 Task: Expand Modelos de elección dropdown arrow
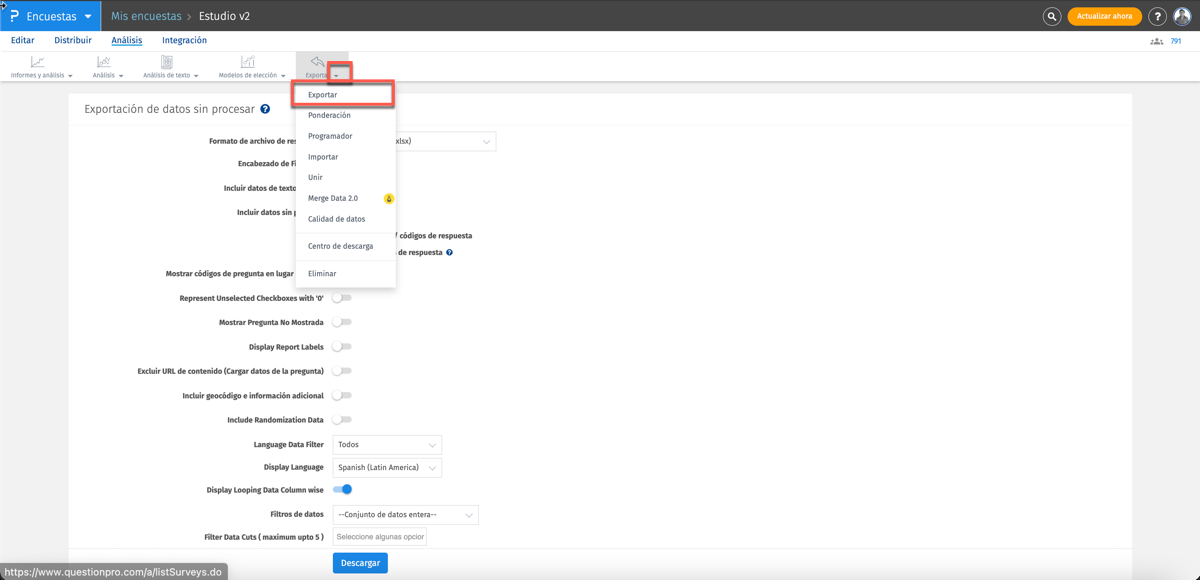(x=283, y=76)
